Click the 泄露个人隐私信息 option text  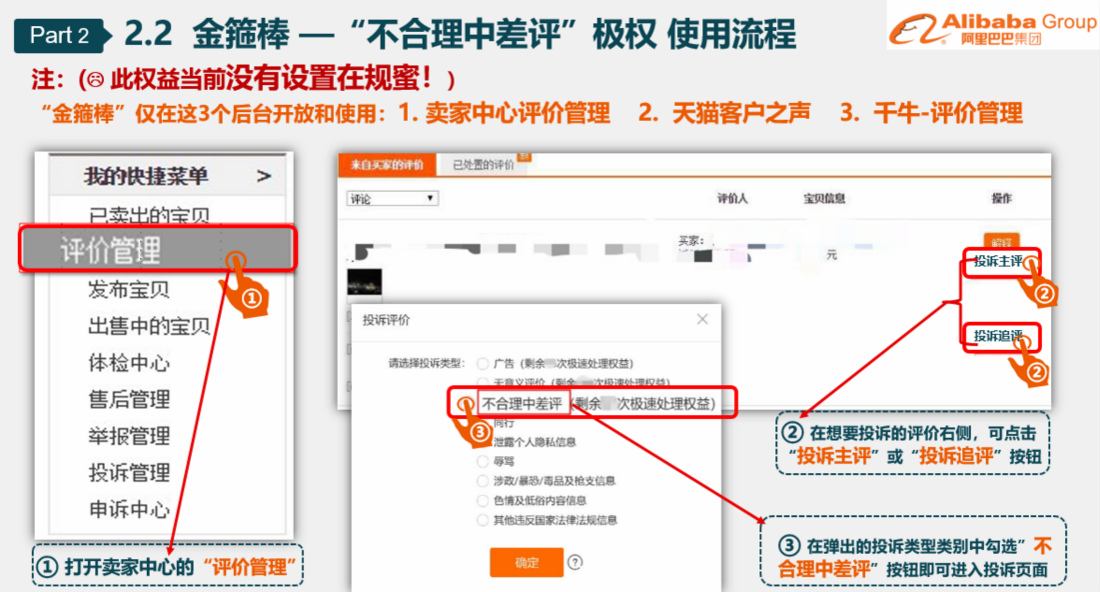pyautogui.click(x=535, y=442)
